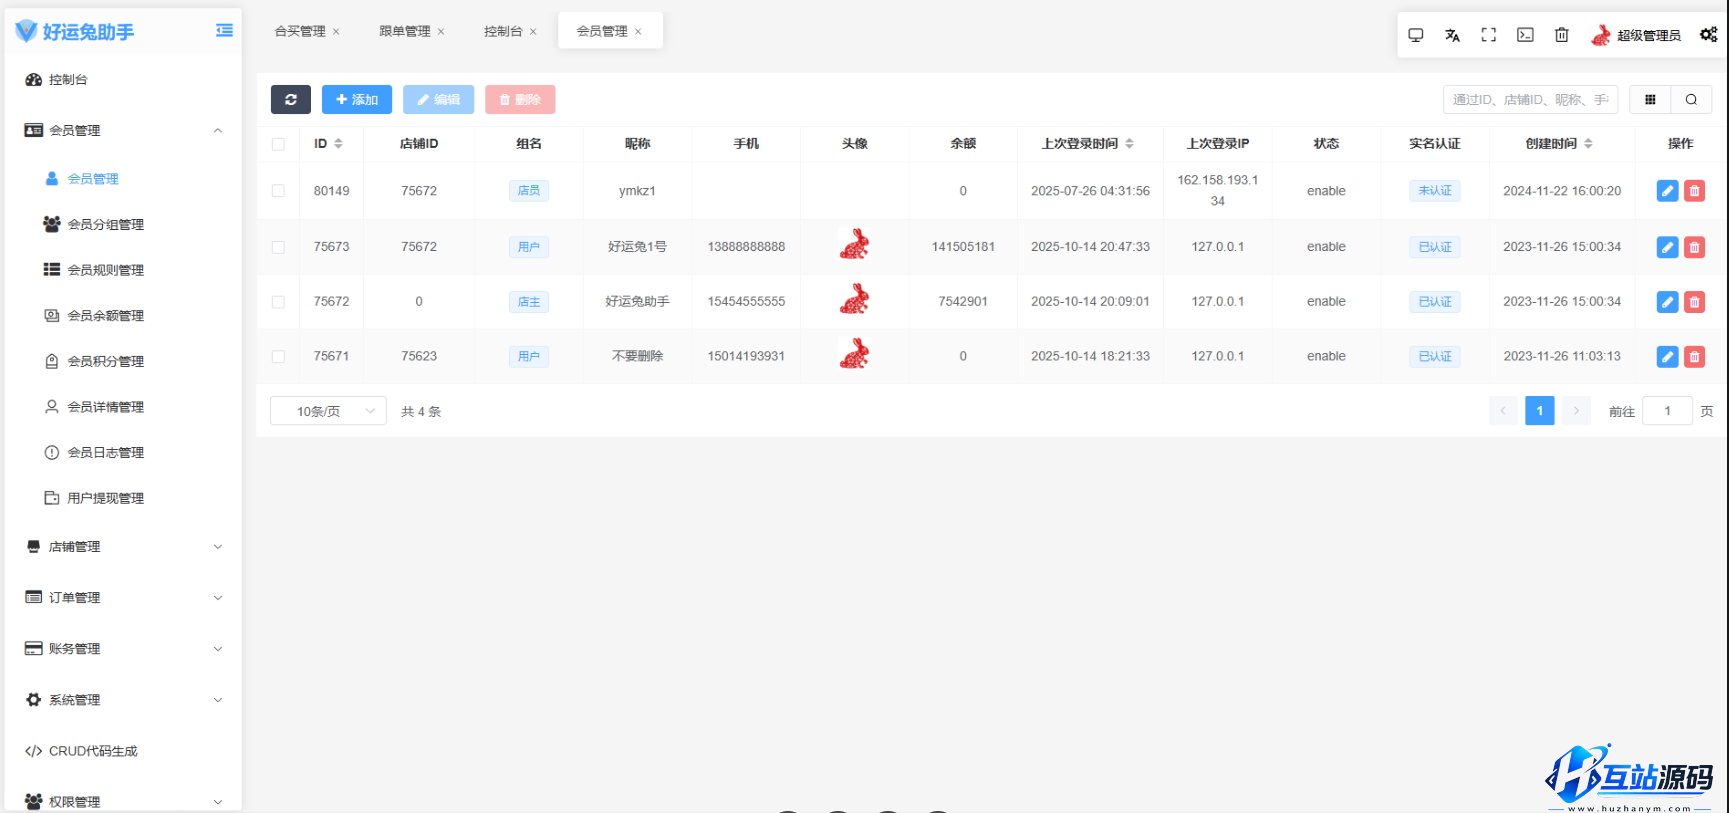The width and height of the screenshot is (1729, 813).
Task: Check the checkbox for row 75673
Action: [278, 247]
